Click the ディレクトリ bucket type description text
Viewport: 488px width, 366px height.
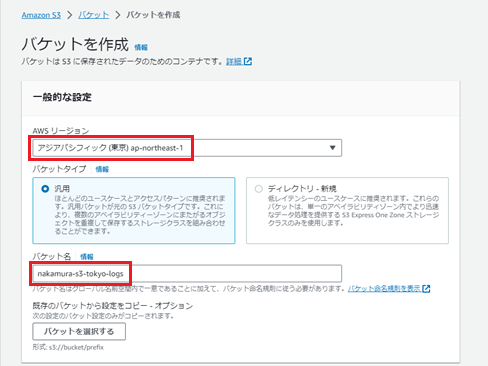tap(353, 211)
